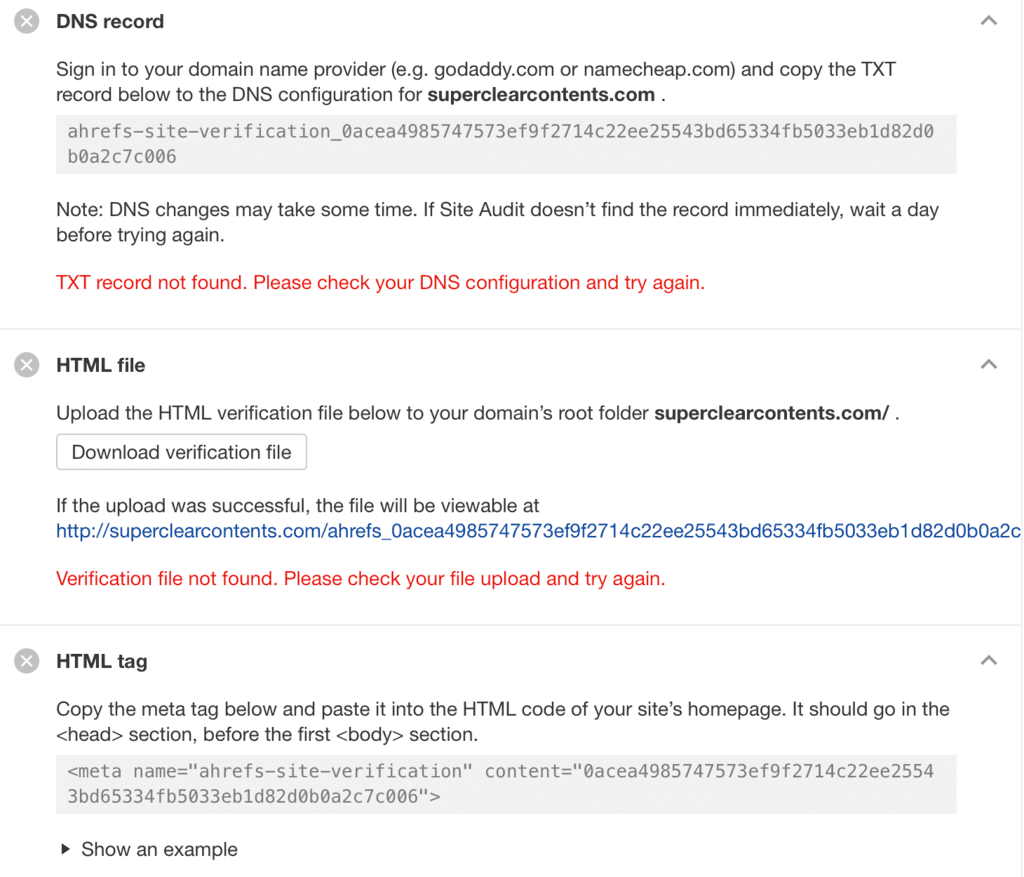Screen dimensions: 1024x877
Task: Click the meta tag code snippet box
Action: (x=505, y=784)
